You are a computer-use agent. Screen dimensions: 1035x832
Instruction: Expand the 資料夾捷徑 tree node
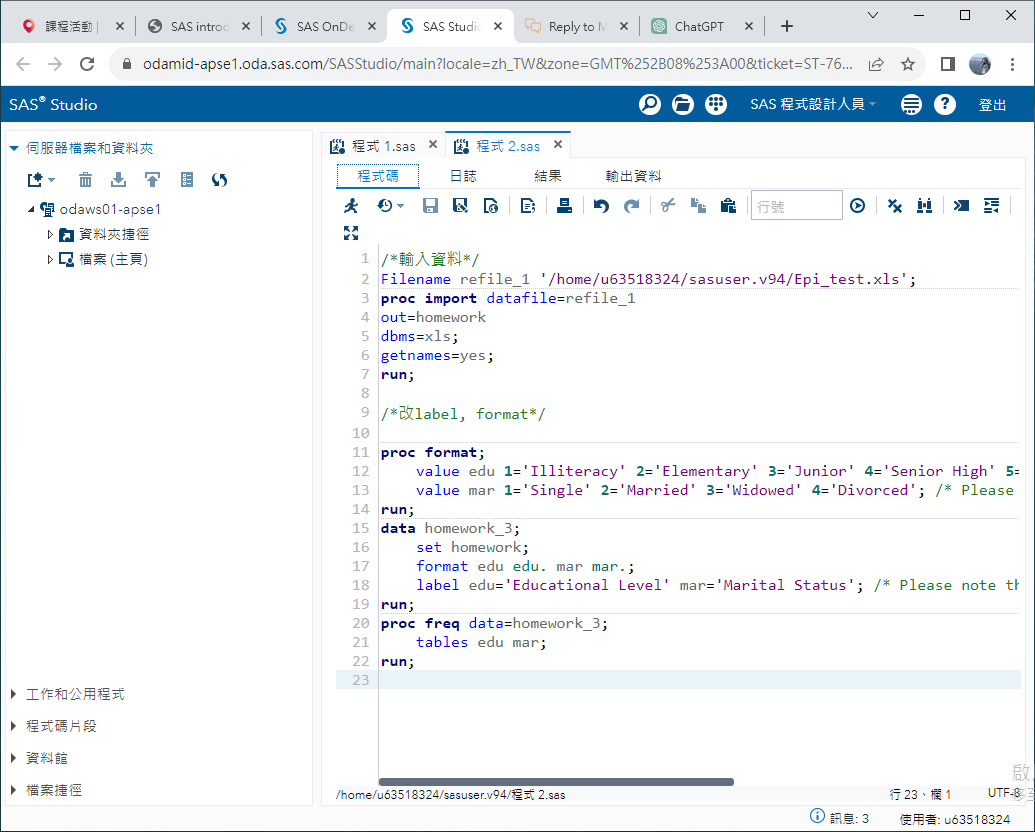pyautogui.click(x=50, y=235)
